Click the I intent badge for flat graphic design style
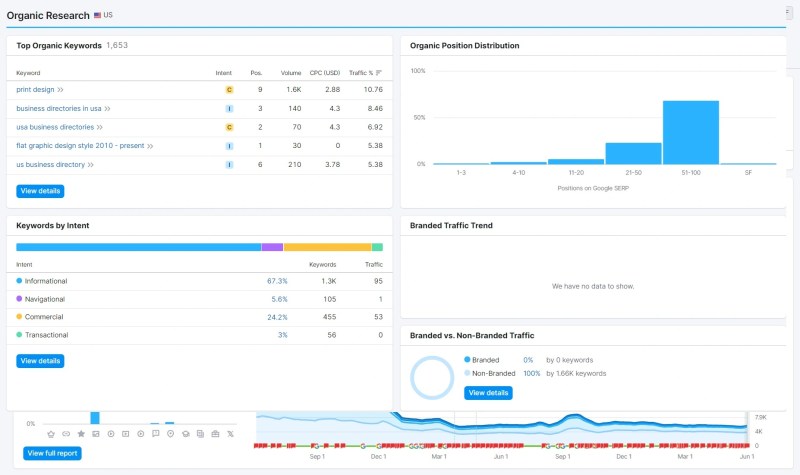This screenshot has width=800, height=475. [x=230, y=146]
